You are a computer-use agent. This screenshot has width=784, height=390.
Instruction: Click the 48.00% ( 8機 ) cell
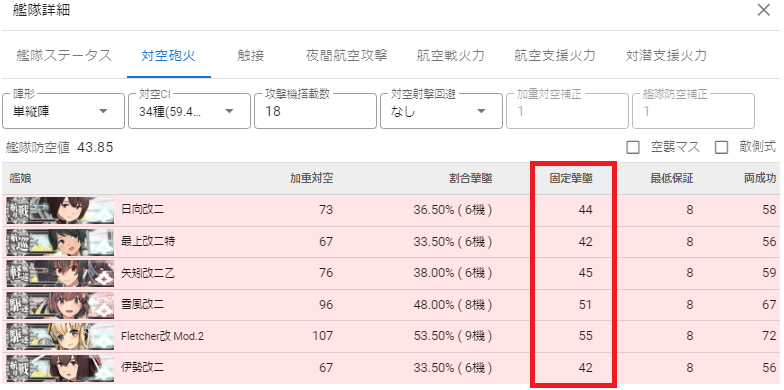(453, 305)
